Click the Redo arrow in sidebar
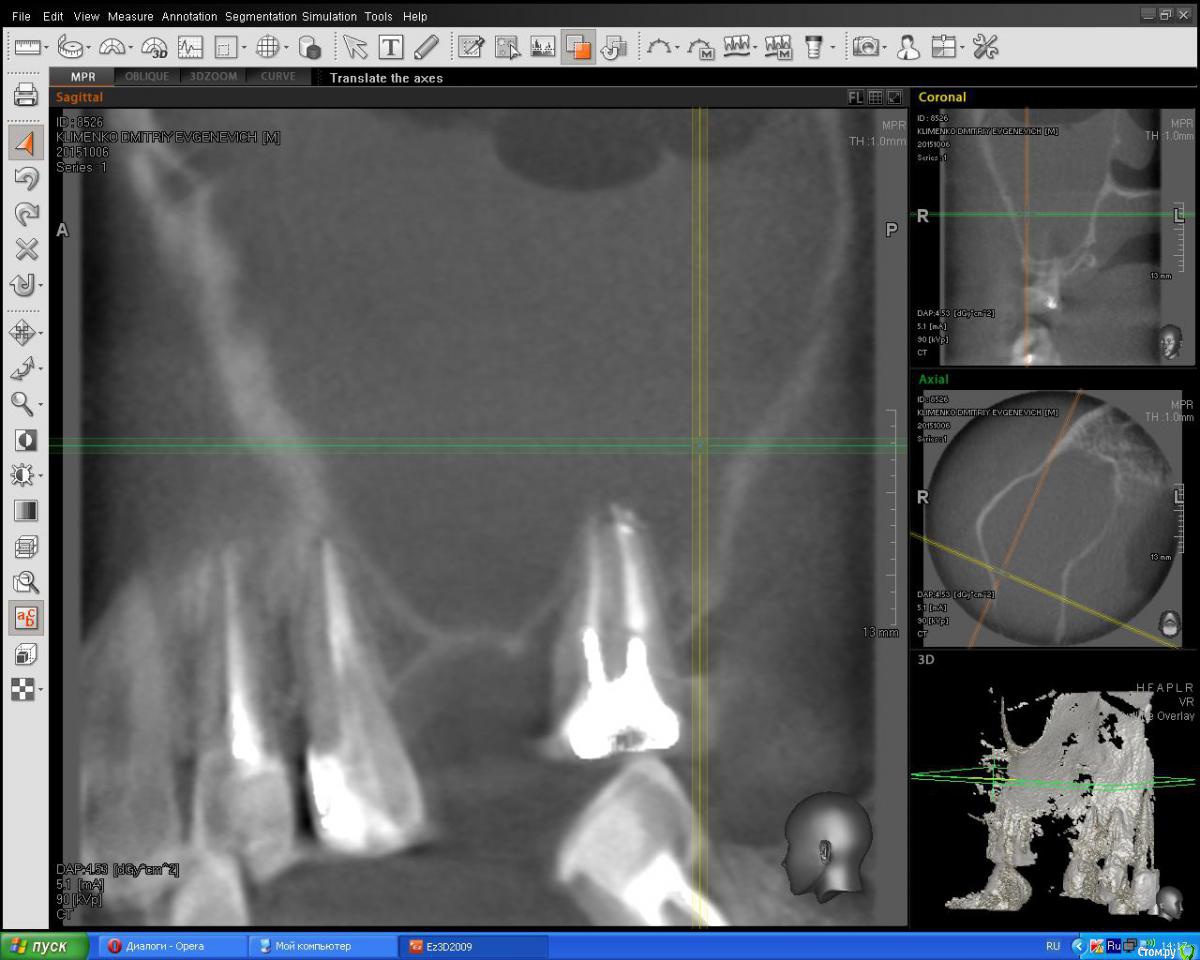 (x=25, y=214)
